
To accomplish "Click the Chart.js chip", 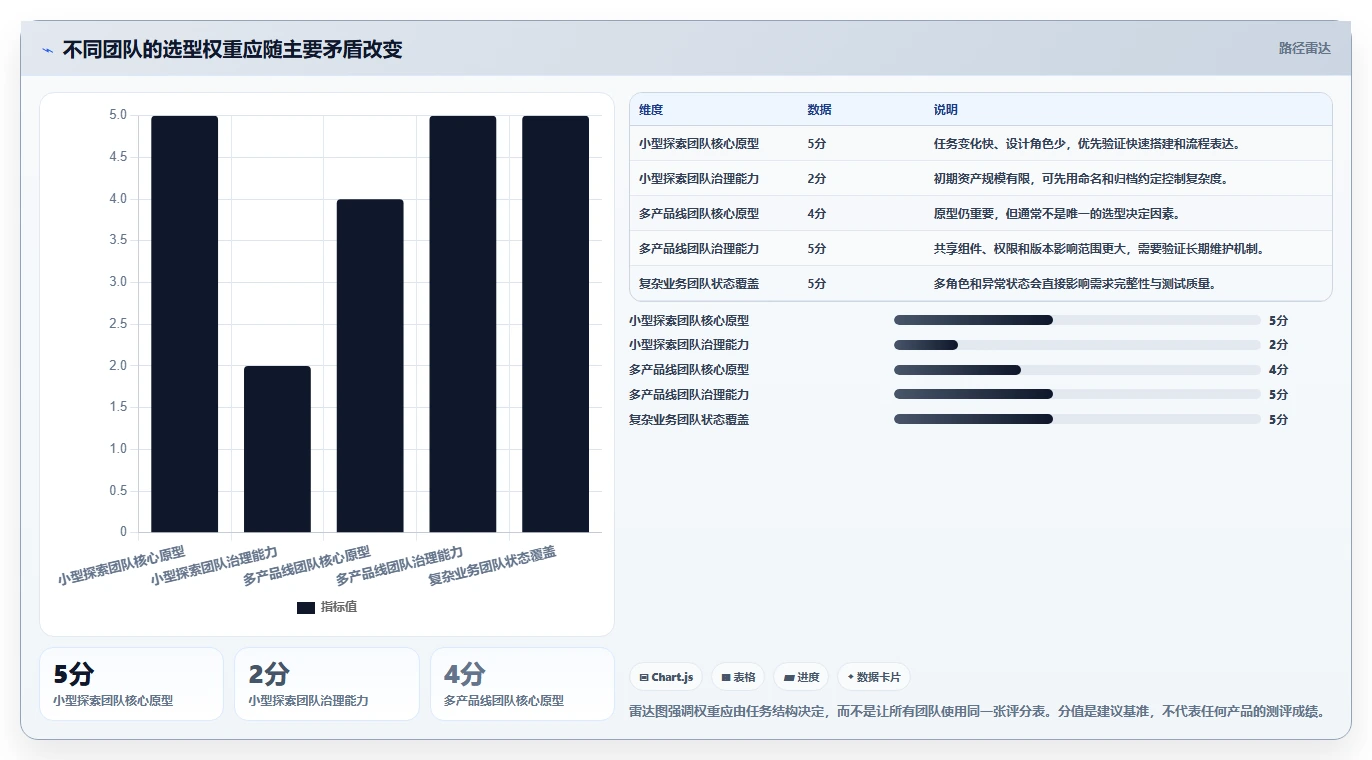I will (666, 677).
